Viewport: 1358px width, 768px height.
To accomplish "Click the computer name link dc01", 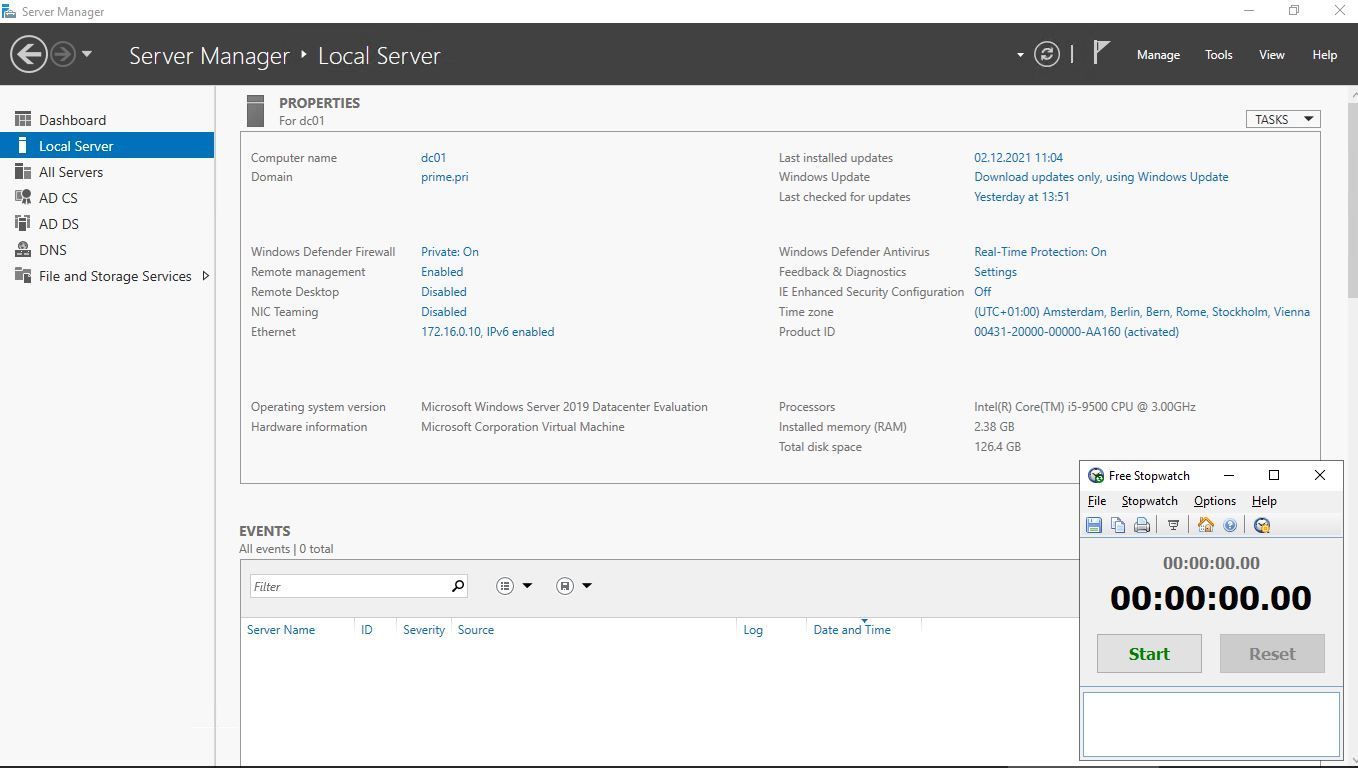I will click(433, 158).
